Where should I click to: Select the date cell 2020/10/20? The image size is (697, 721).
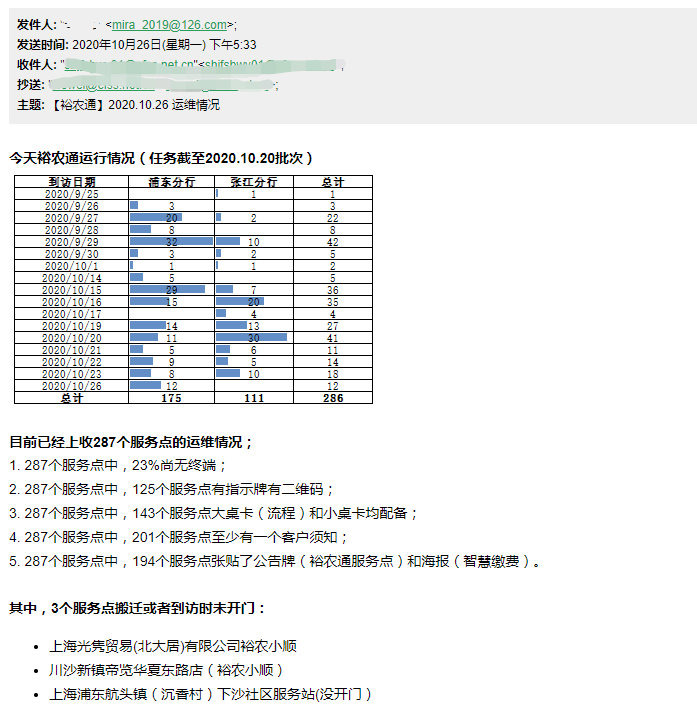[x=72, y=338]
